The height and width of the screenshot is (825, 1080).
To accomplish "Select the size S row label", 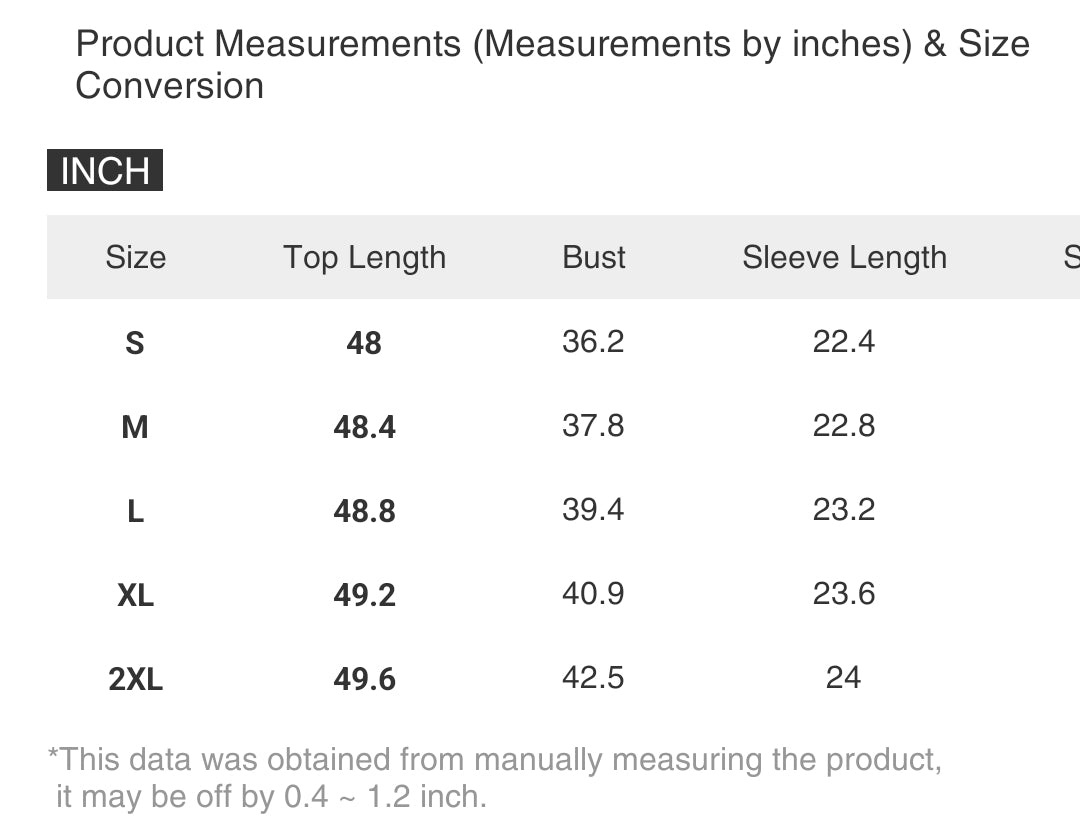I will 135,343.
